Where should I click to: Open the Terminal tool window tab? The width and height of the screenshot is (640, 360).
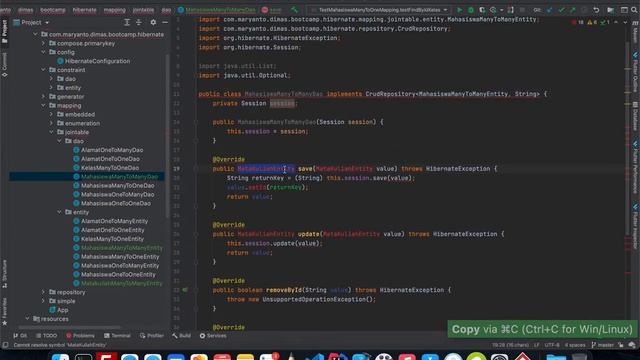117,336
